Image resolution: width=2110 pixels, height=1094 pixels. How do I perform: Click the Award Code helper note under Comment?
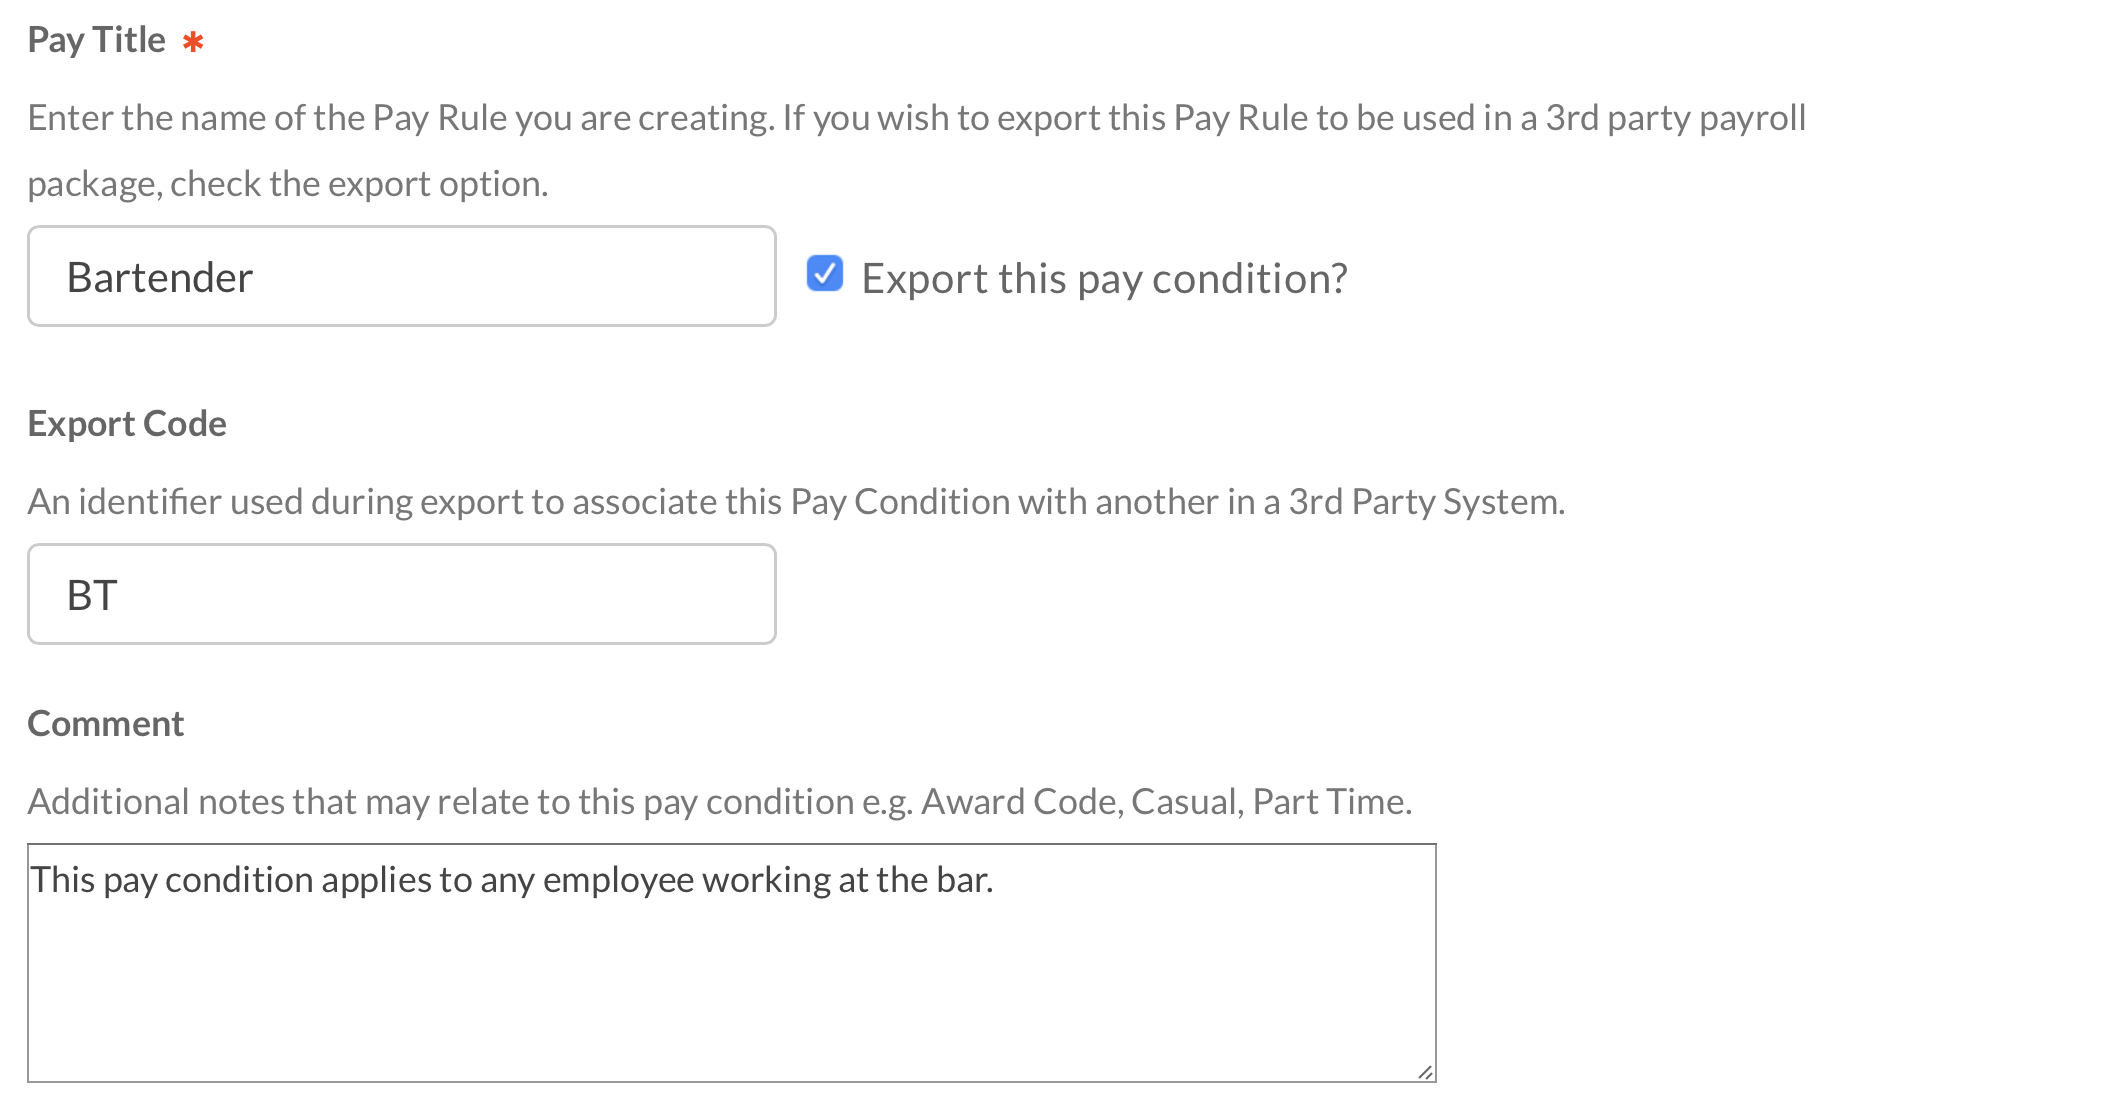(720, 800)
